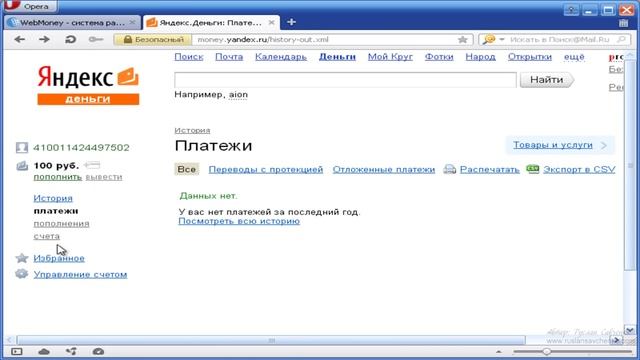Open the Избранное link
Screen dimensions: 640x360
(x=59, y=258)
